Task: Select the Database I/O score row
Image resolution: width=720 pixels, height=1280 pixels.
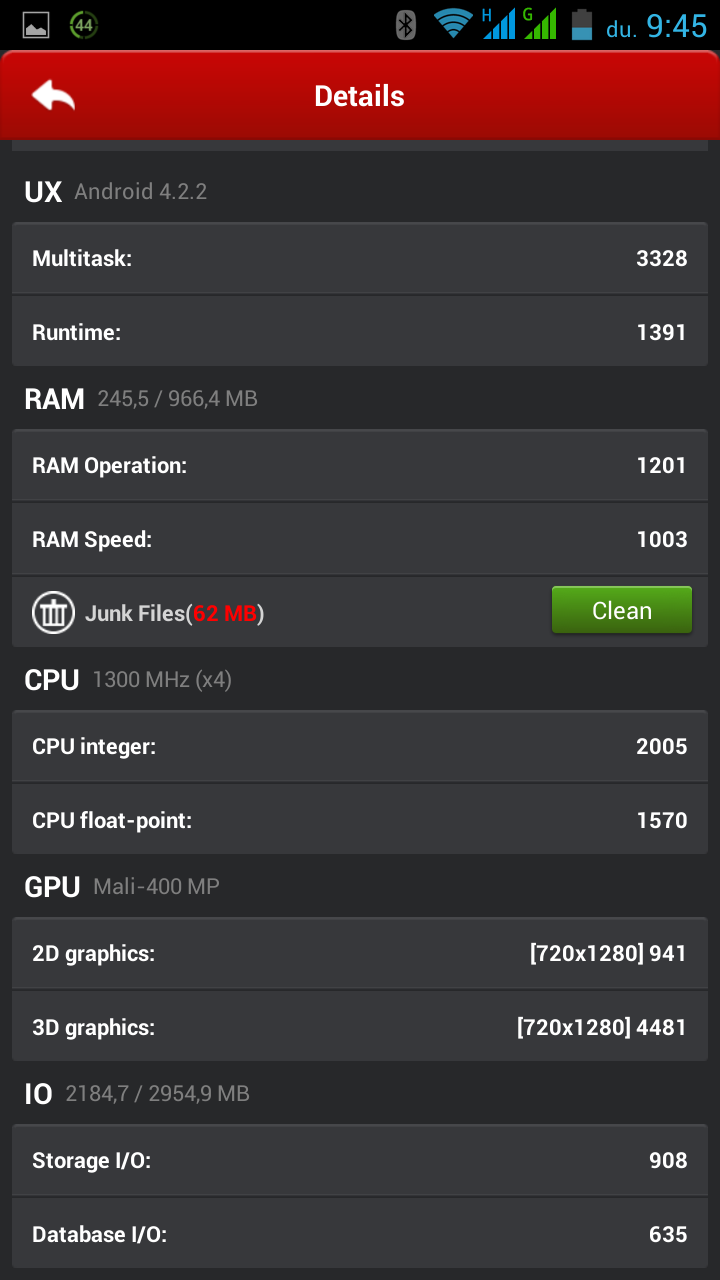Action: [360, 1235]
